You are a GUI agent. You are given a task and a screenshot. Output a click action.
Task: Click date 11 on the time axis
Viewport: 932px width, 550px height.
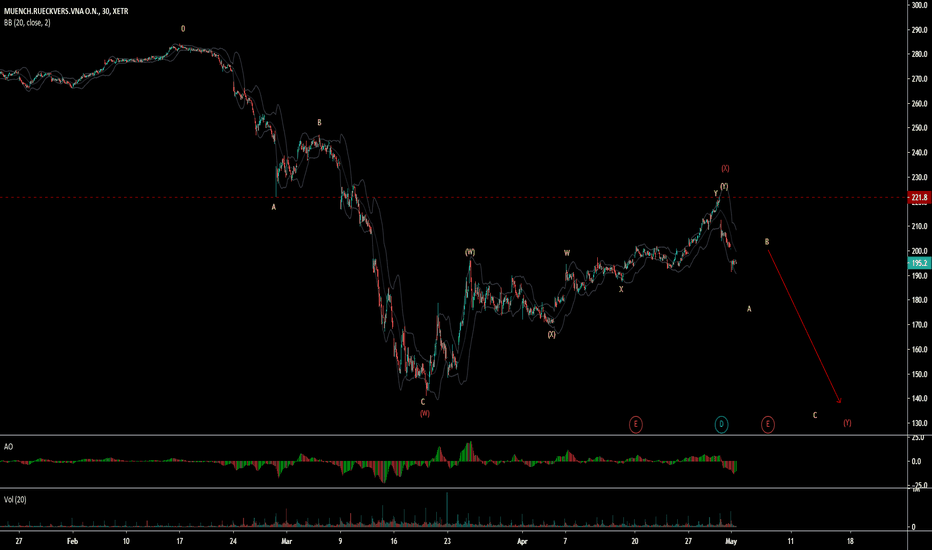pos(791,541)
